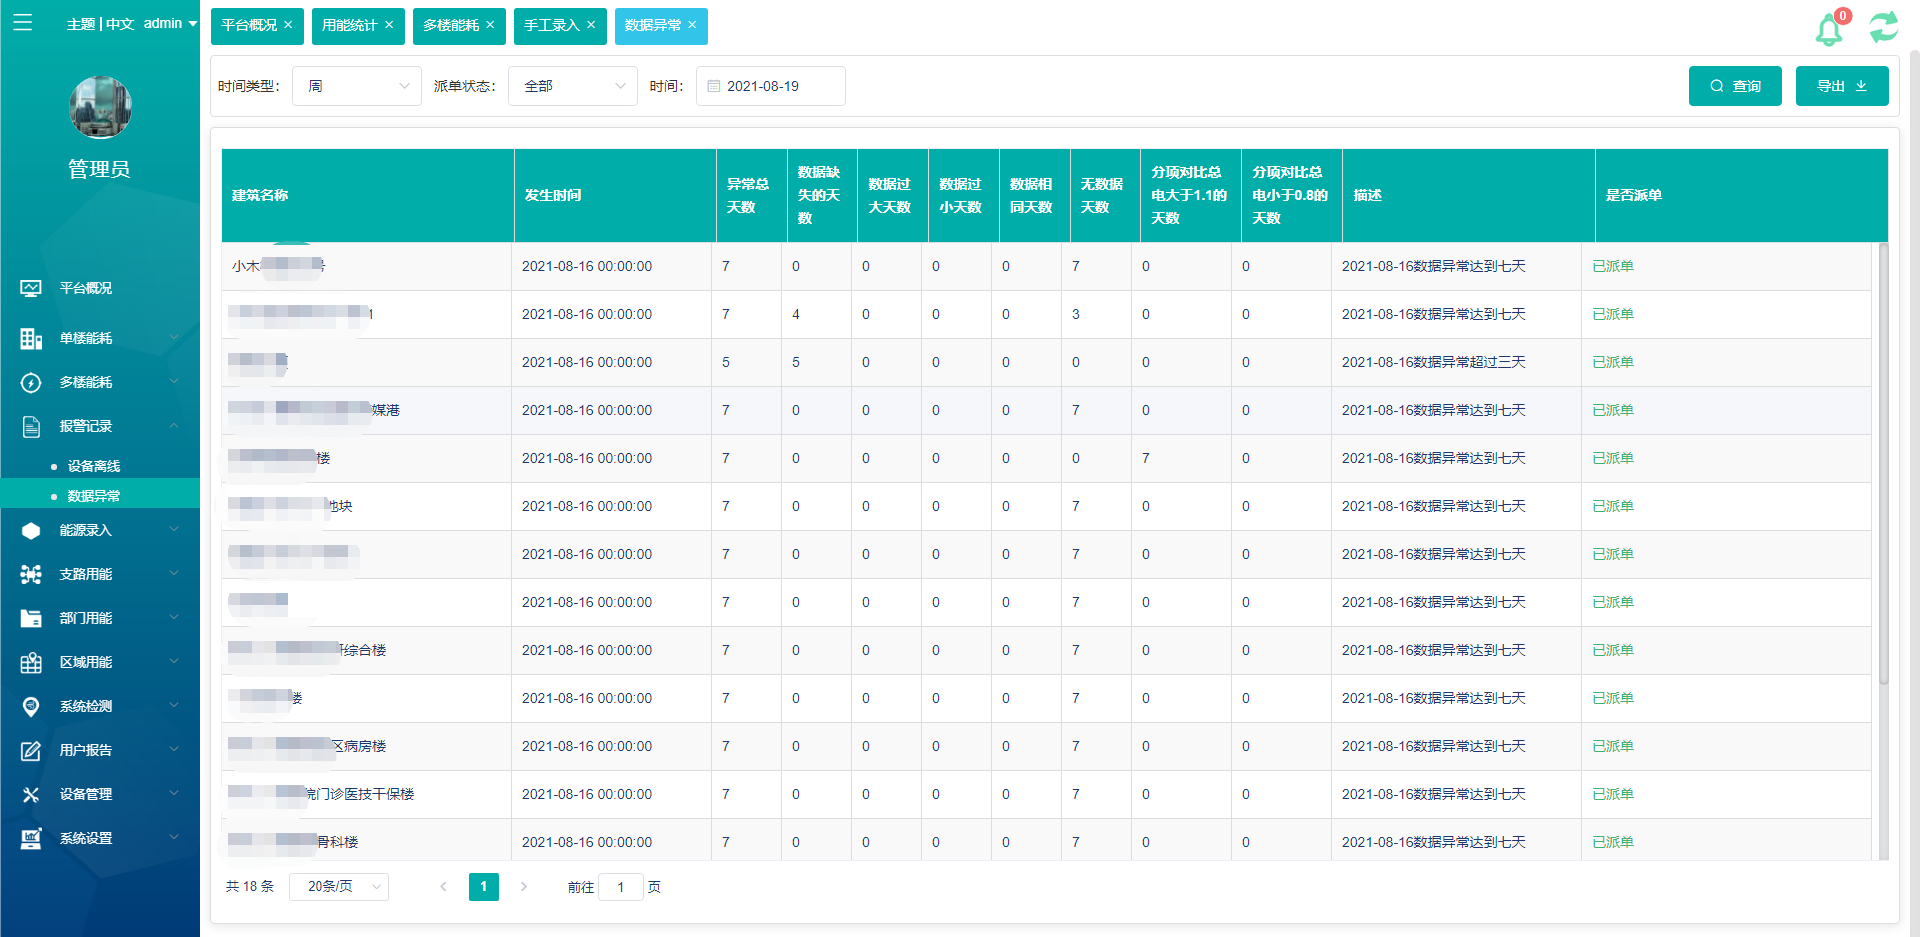Click the 支路用能 sidebar icon

(31, 574)
